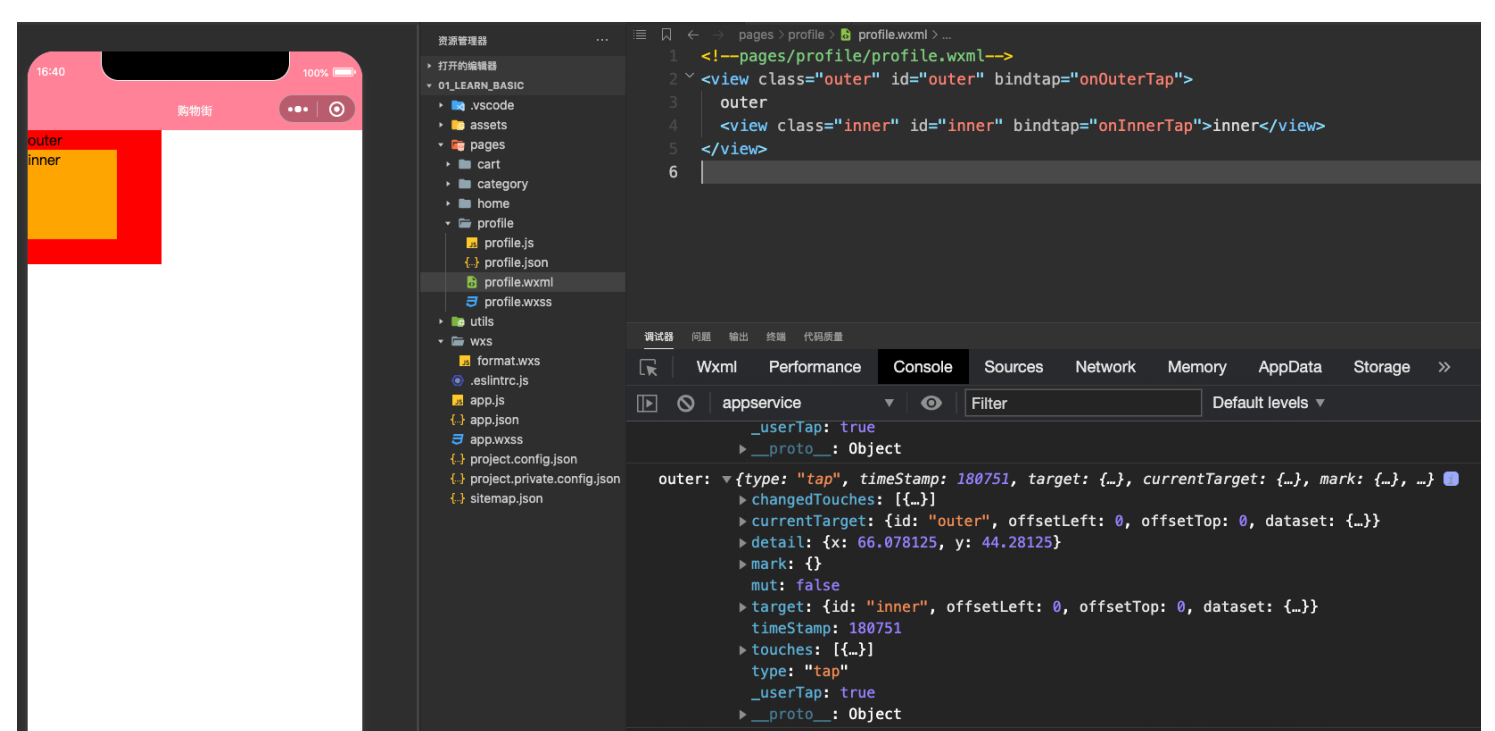This screenshot has width=1495, height=731.
Task: Switch to the Network tab
Action: 1106,367
